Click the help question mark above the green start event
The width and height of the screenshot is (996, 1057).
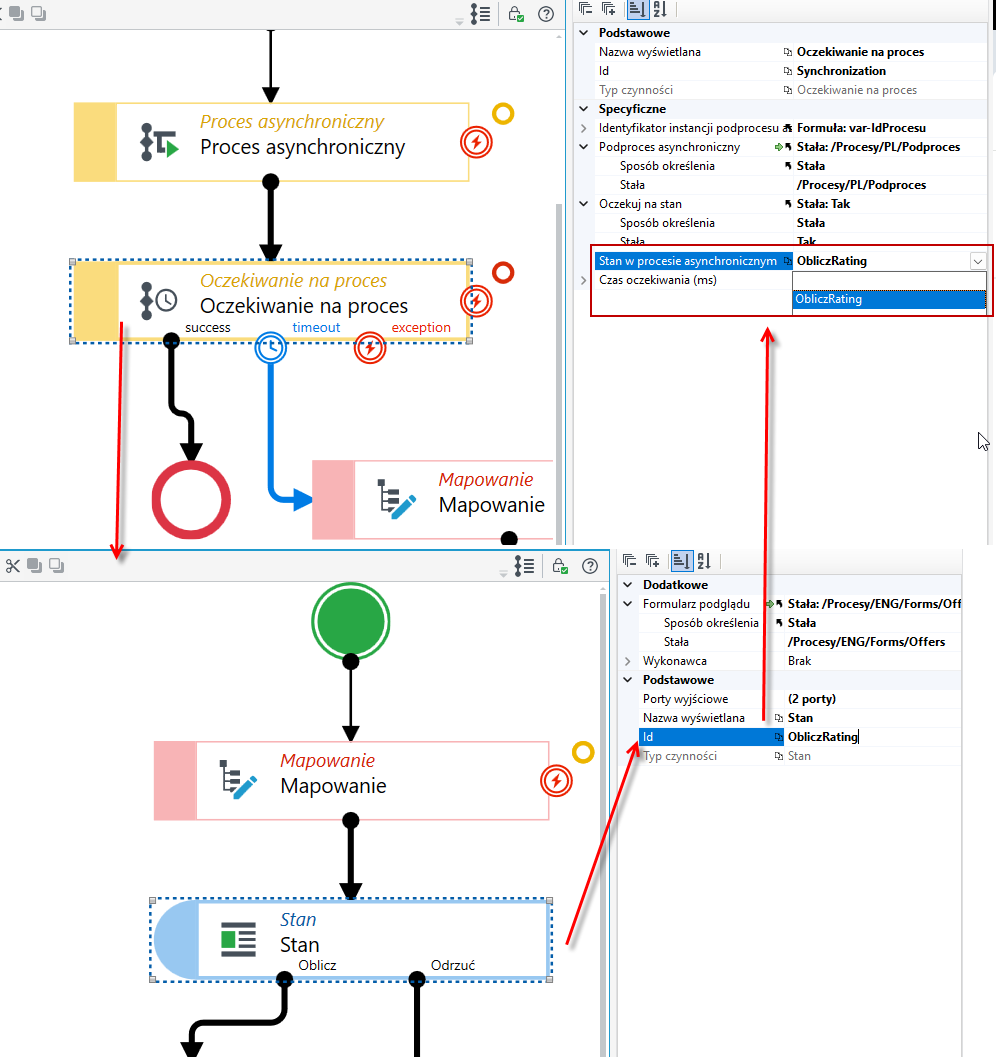[590, 566]
